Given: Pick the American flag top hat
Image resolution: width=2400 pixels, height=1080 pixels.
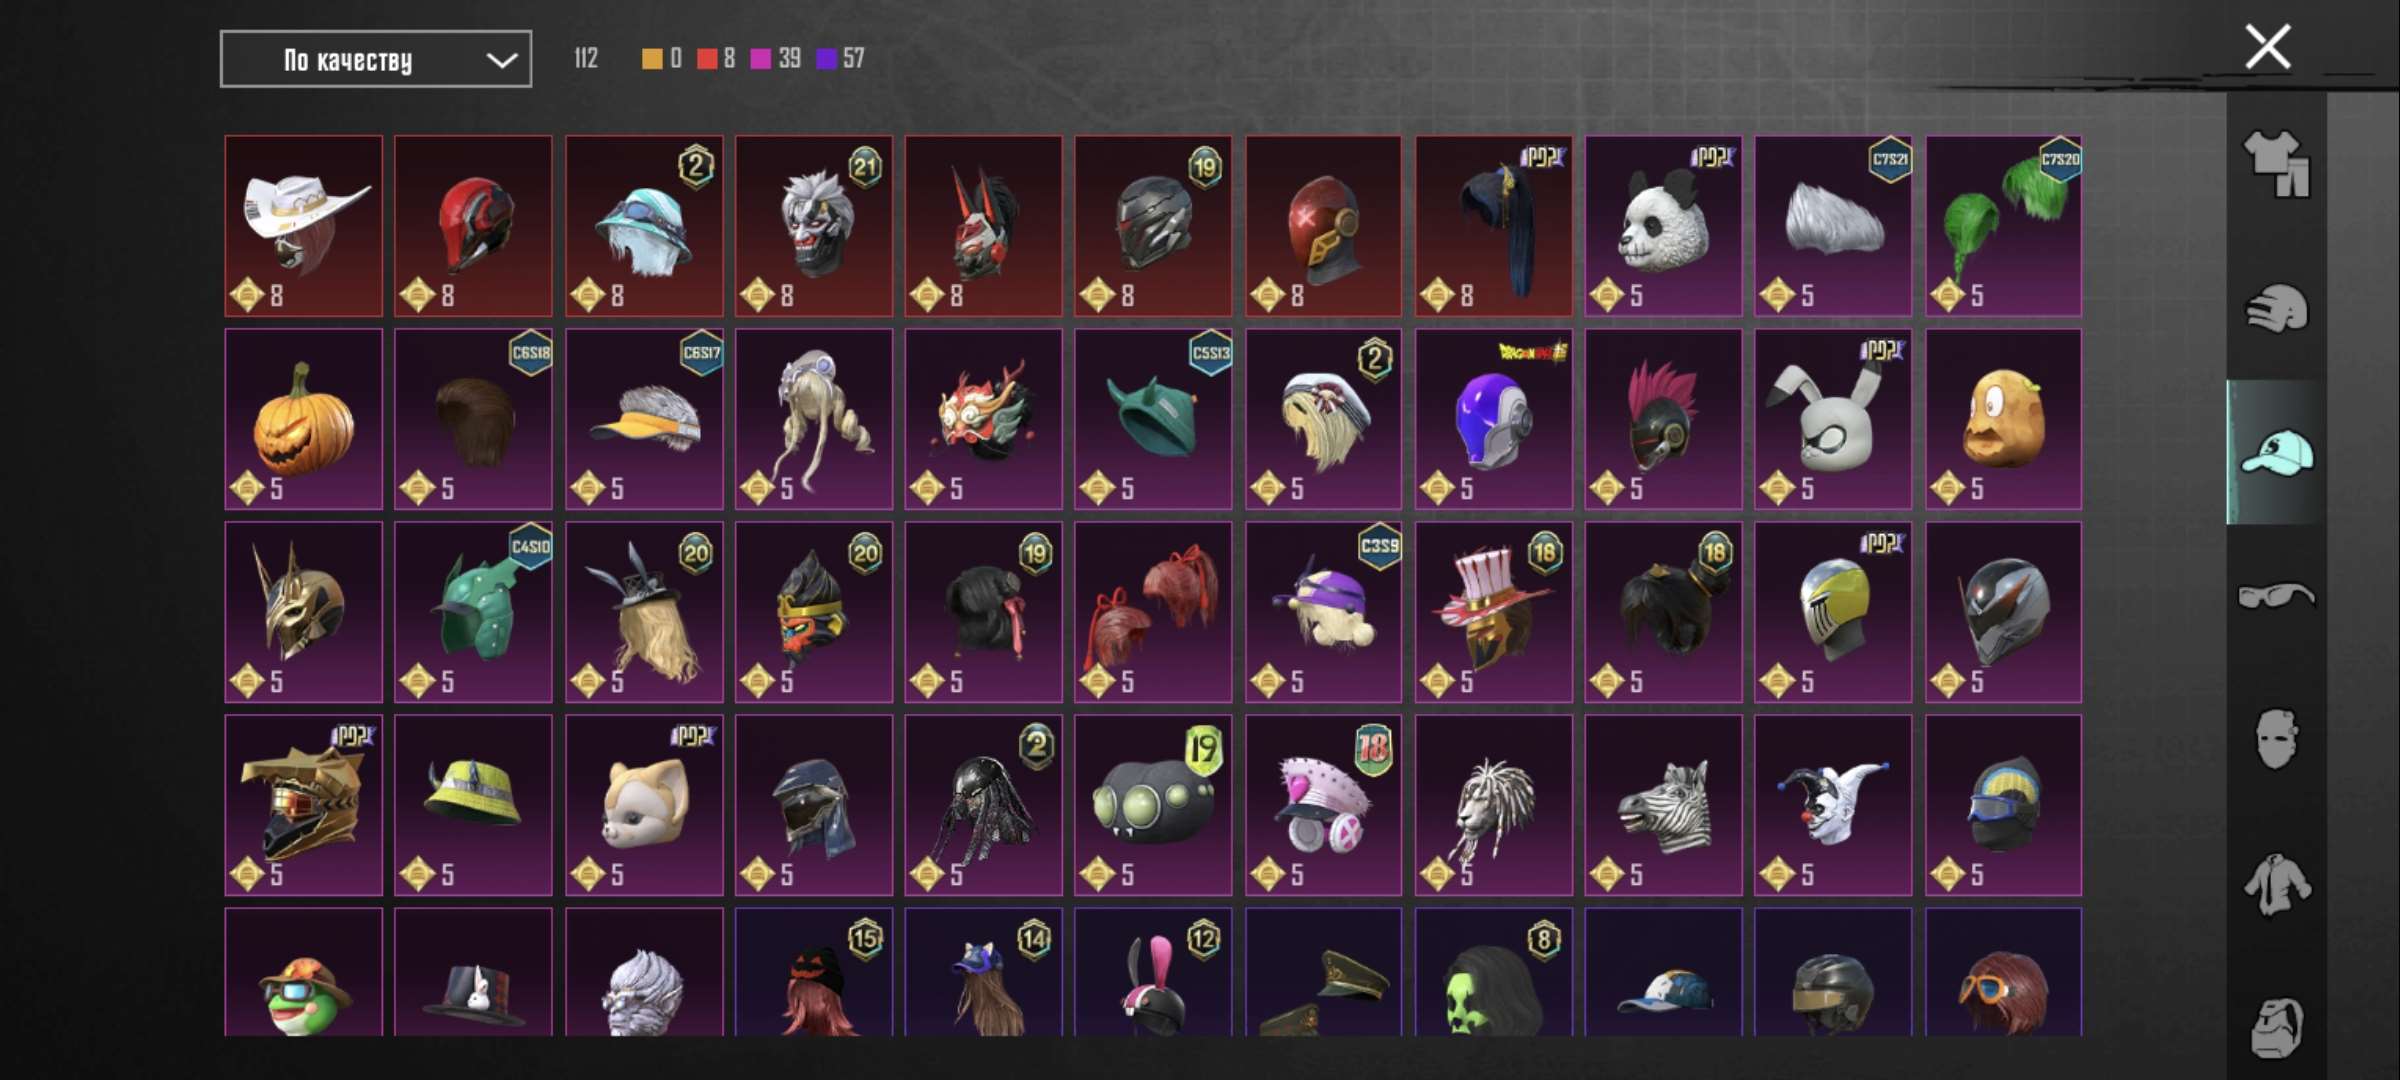Looking at the screenshot, I should (x=1493, y=612).
